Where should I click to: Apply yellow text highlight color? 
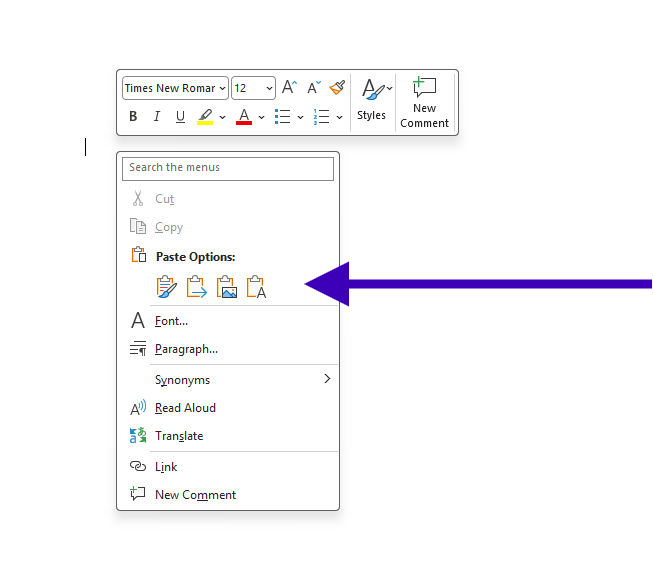click(x=205, y=116)
